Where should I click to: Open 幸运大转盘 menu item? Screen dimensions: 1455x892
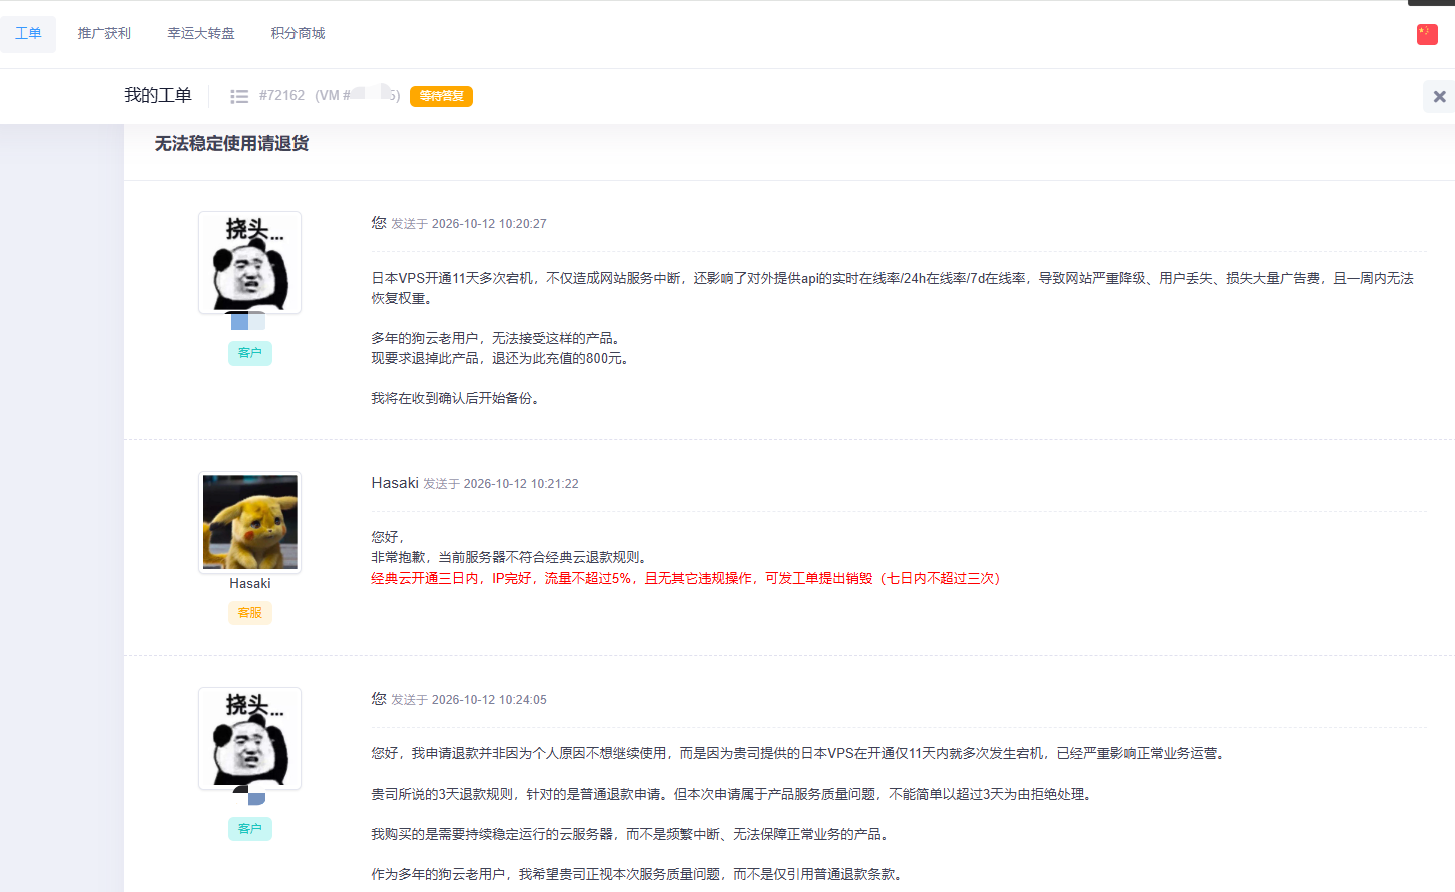click(x=201, y=33)
